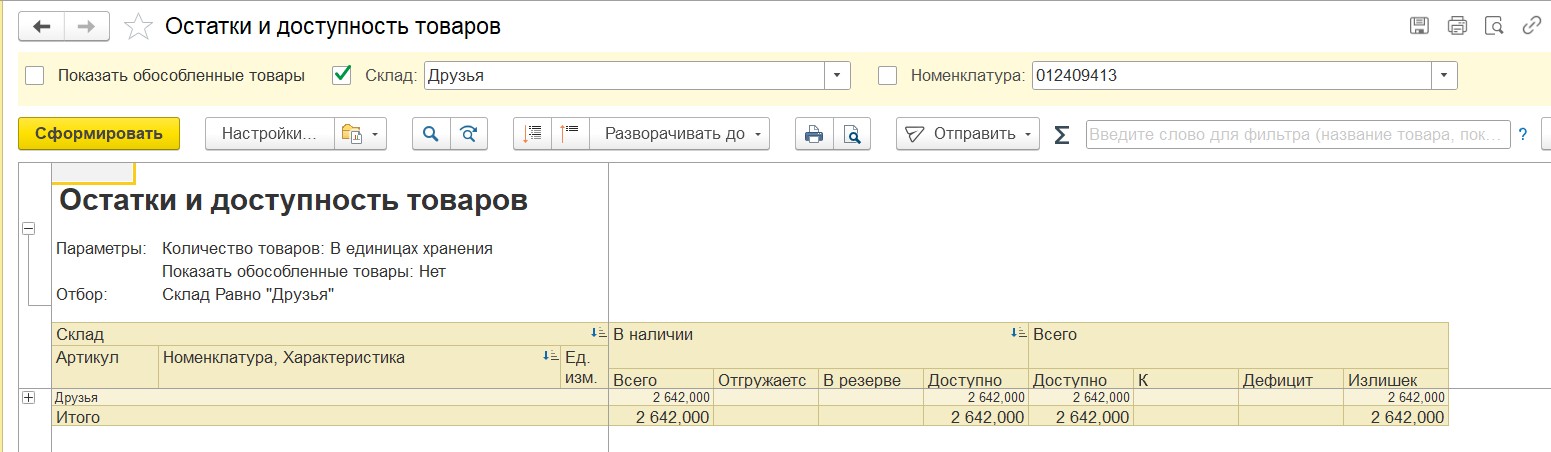
Task: Expand the Друзья row group
Action: point(29,397)
